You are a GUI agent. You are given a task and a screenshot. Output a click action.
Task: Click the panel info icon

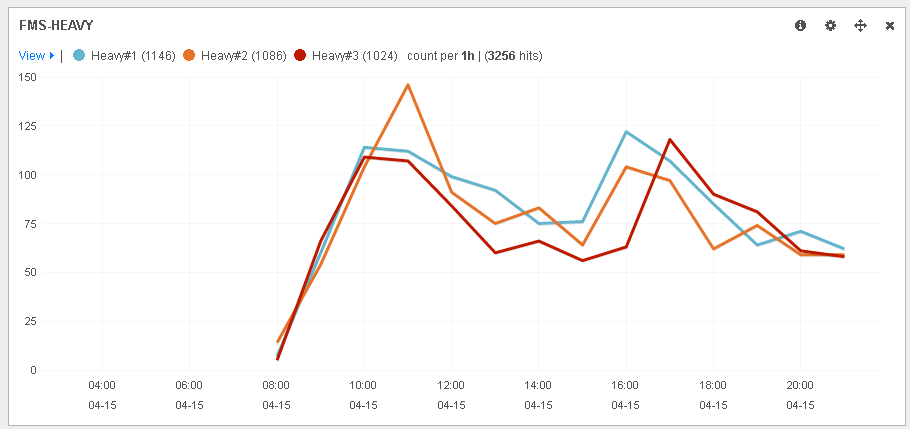tap(800, 25)
